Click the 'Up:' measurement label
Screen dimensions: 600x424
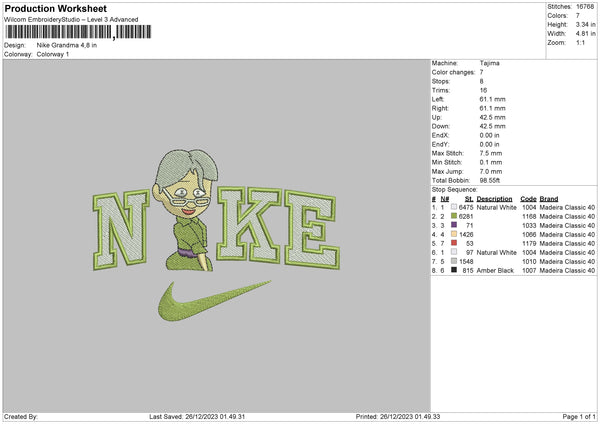tap(437, 117)
